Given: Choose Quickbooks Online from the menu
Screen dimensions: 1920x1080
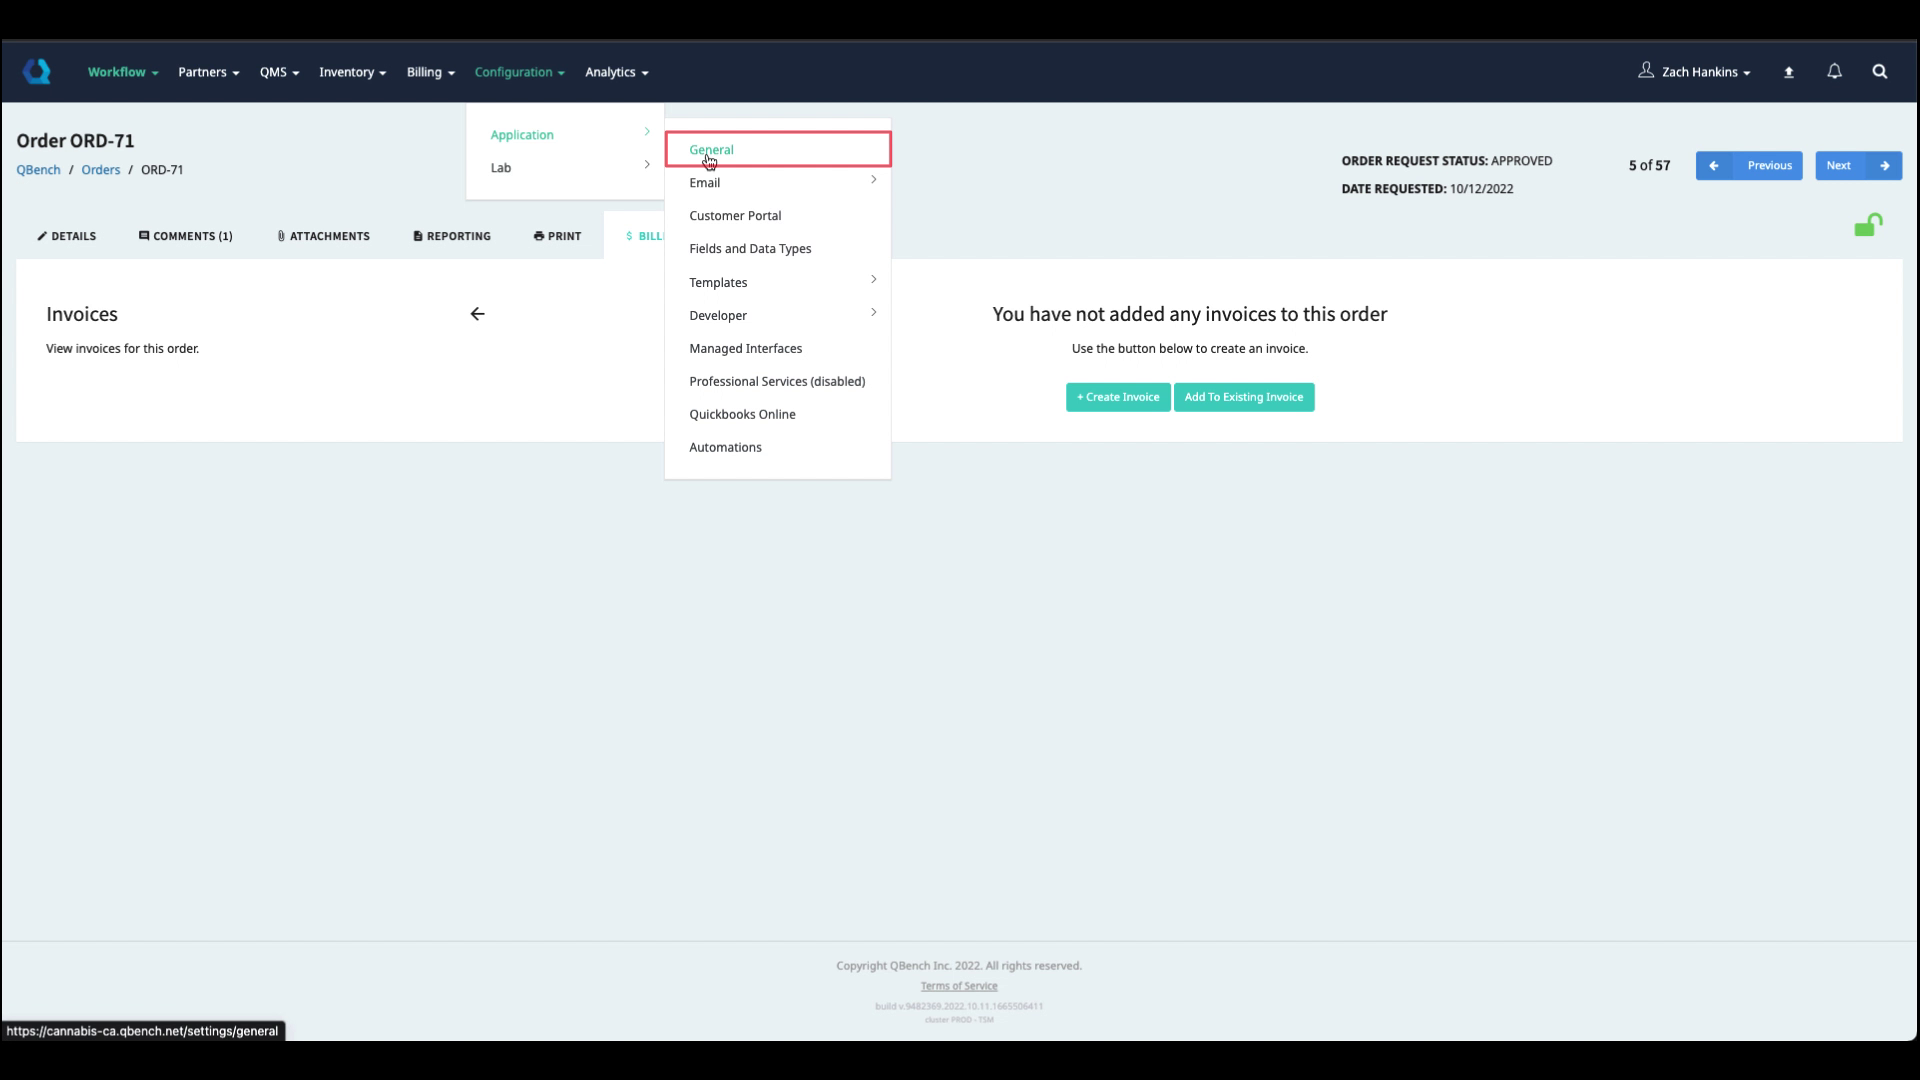Looking at the screenshot, I should [742, 414].
